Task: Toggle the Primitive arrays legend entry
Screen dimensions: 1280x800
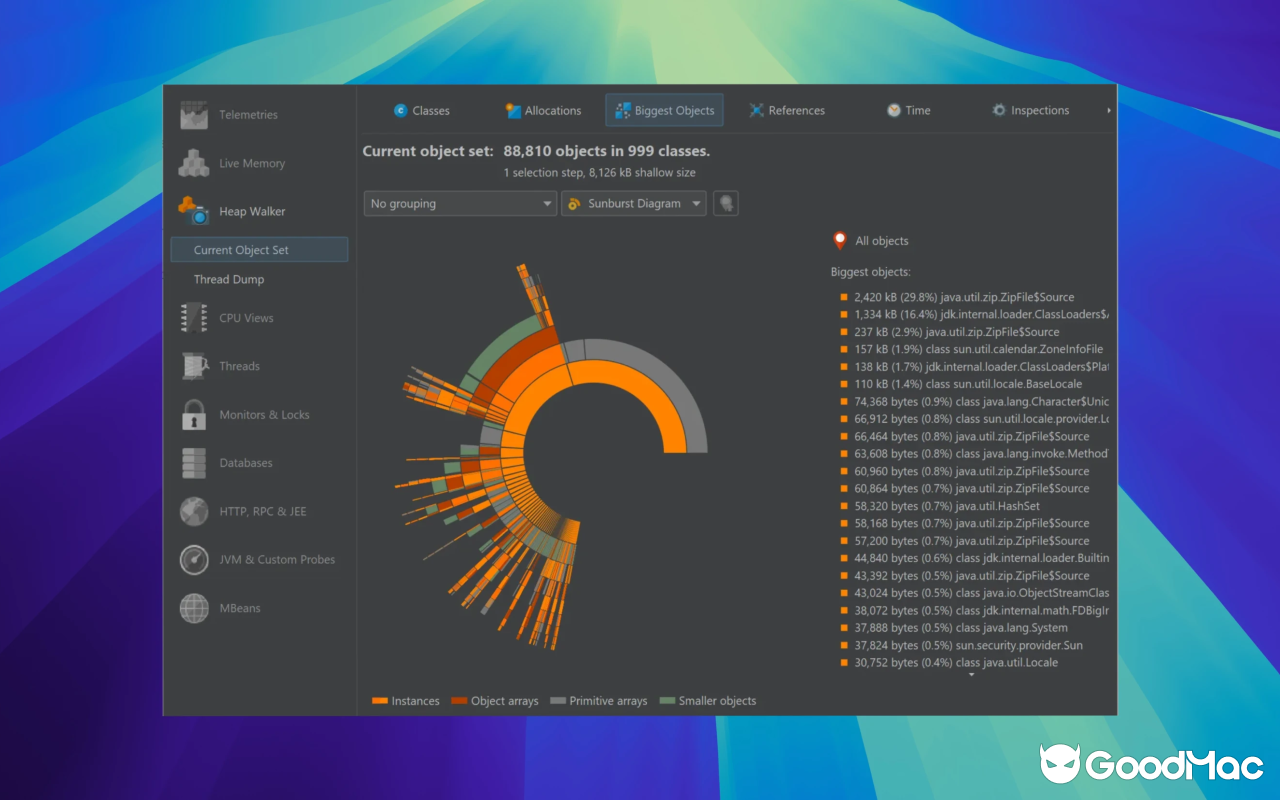Action: click(x=598, y=700)
